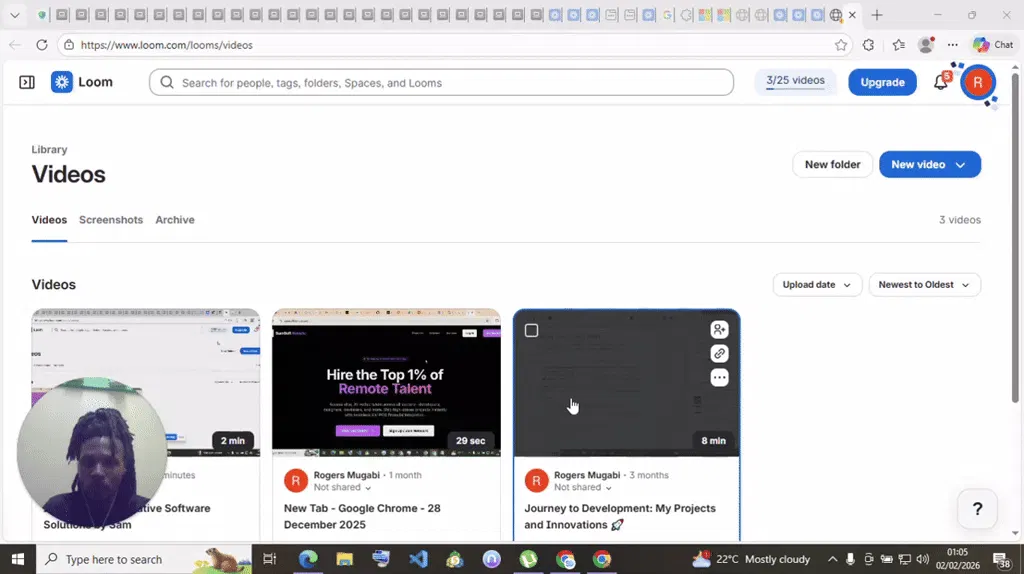Open uTorrent from taskbar

[x=528, y=559]
